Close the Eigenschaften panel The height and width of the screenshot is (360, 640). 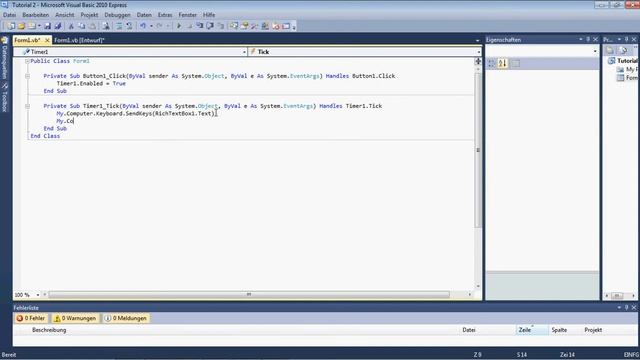click(x=596, y=40)
